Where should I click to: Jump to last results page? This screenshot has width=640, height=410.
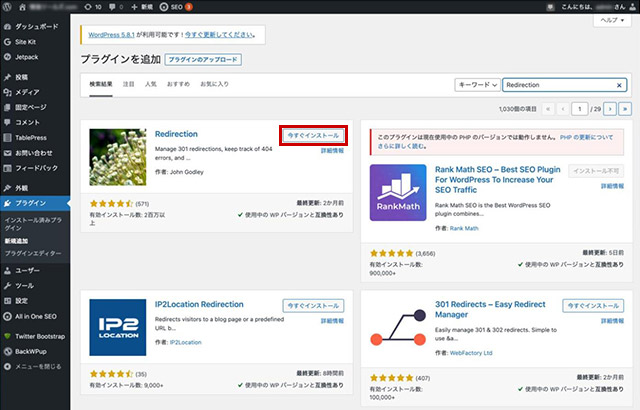pos(625,109)
